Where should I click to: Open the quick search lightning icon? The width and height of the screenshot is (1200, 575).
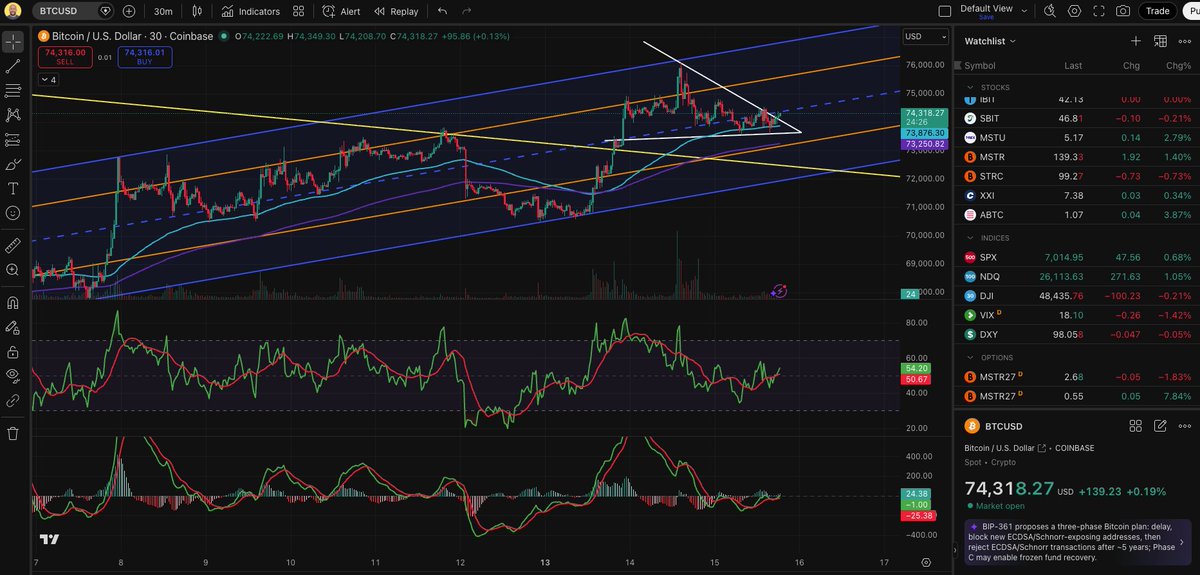(1049, 11)
